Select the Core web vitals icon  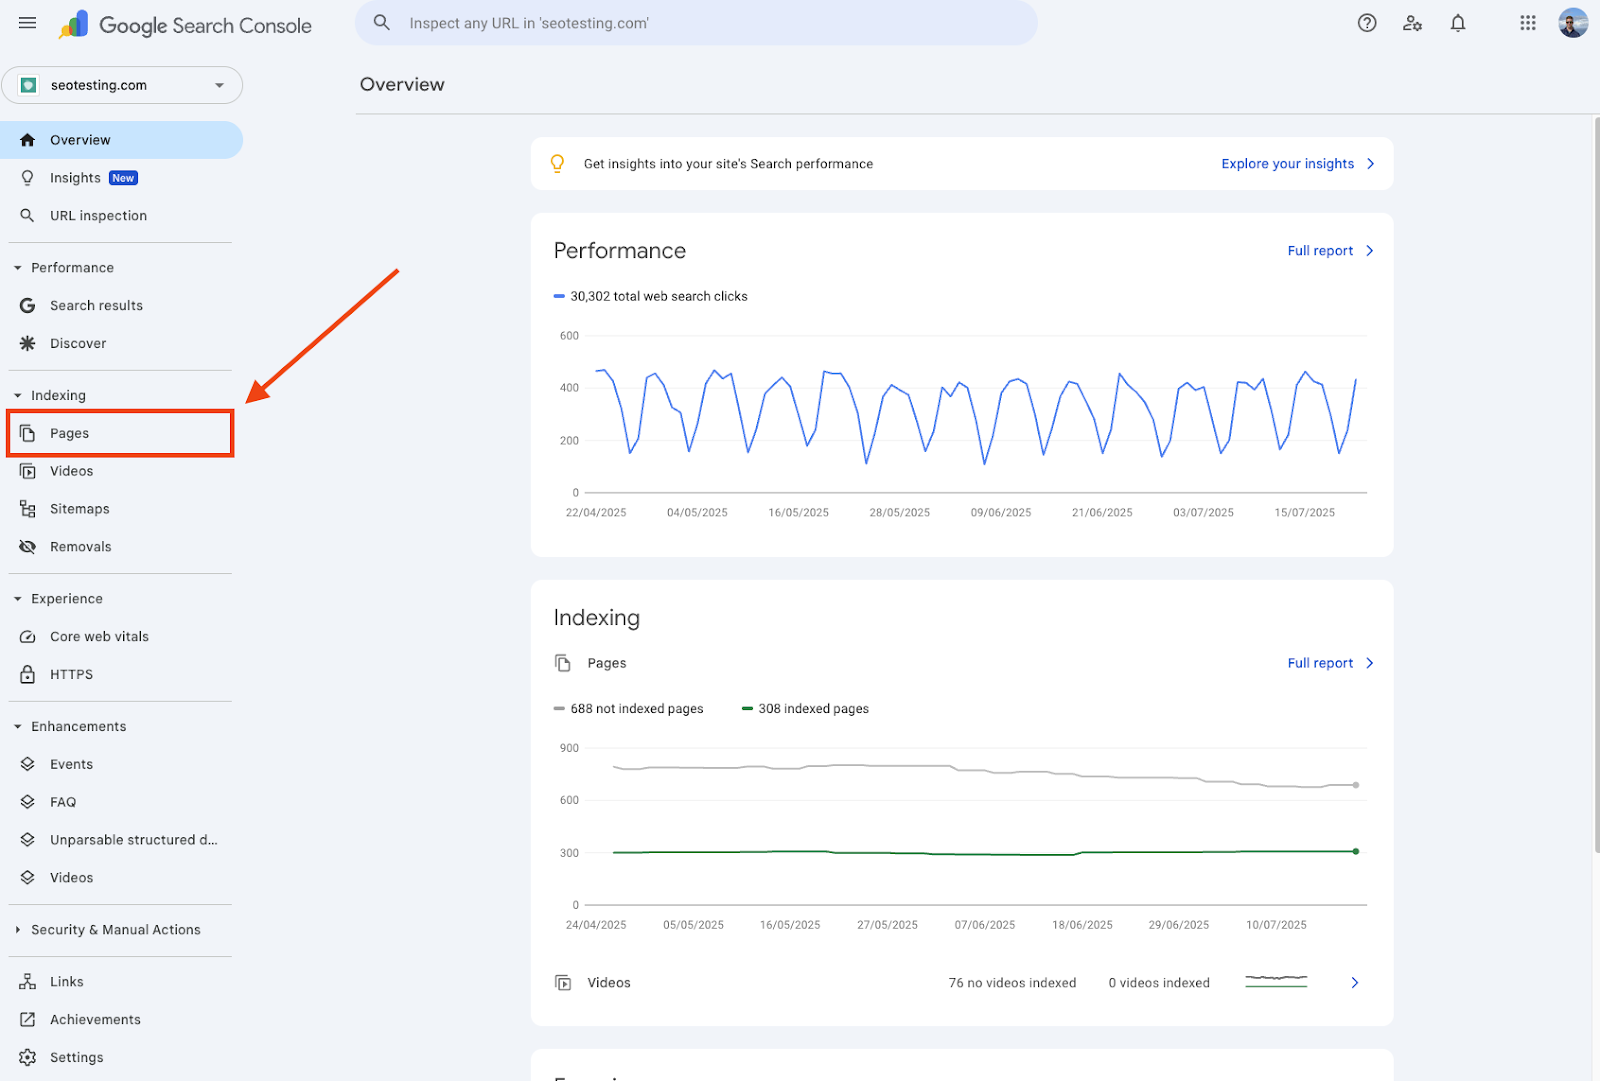click(27, 636)
